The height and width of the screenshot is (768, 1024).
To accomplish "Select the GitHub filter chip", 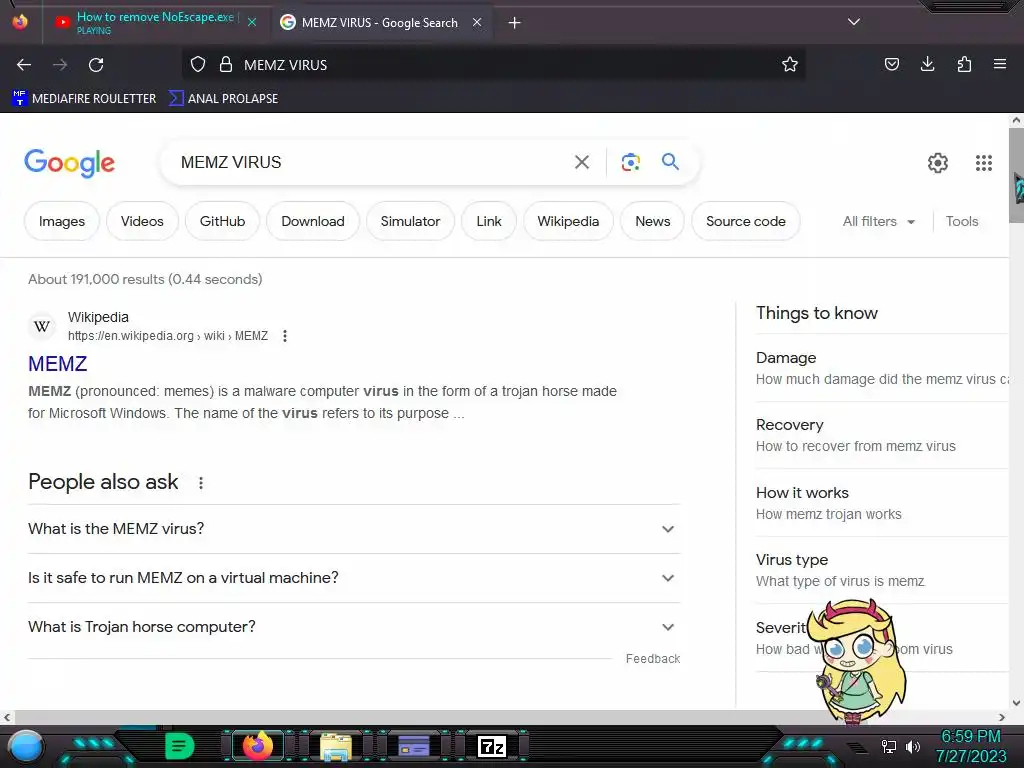I will (222, 221).
